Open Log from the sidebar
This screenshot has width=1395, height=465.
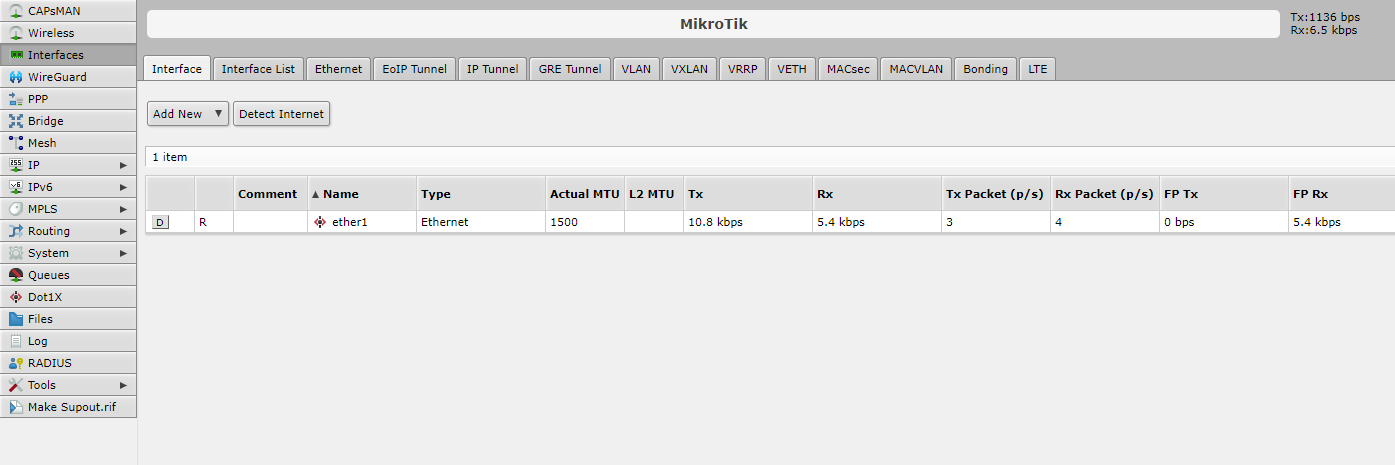pyautogui.click(x=38, y=341)
